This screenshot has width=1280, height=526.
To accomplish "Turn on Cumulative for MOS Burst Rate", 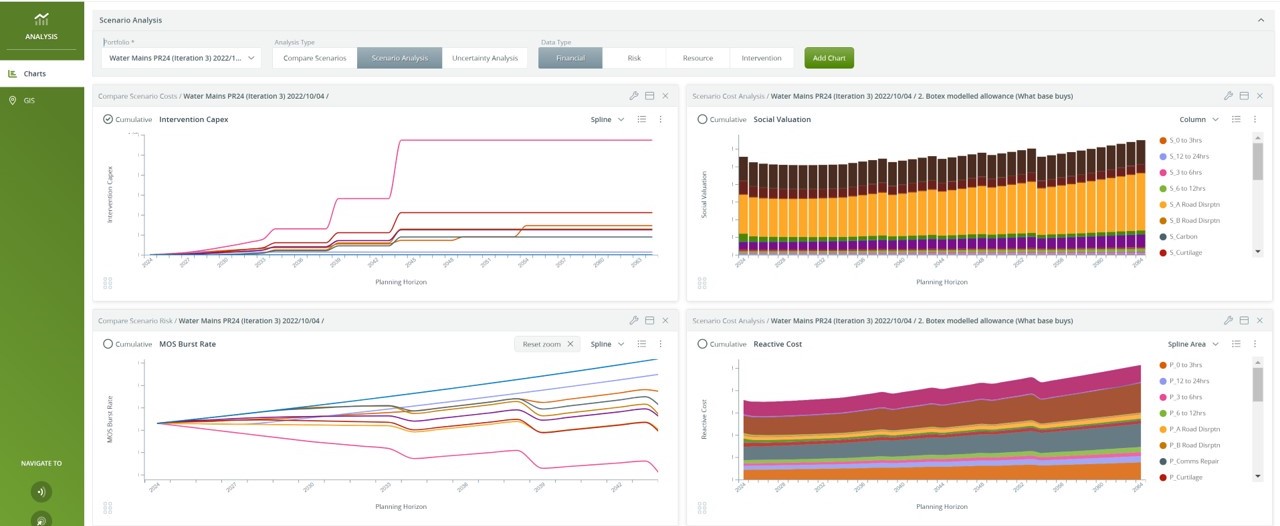I will [108, 344].
